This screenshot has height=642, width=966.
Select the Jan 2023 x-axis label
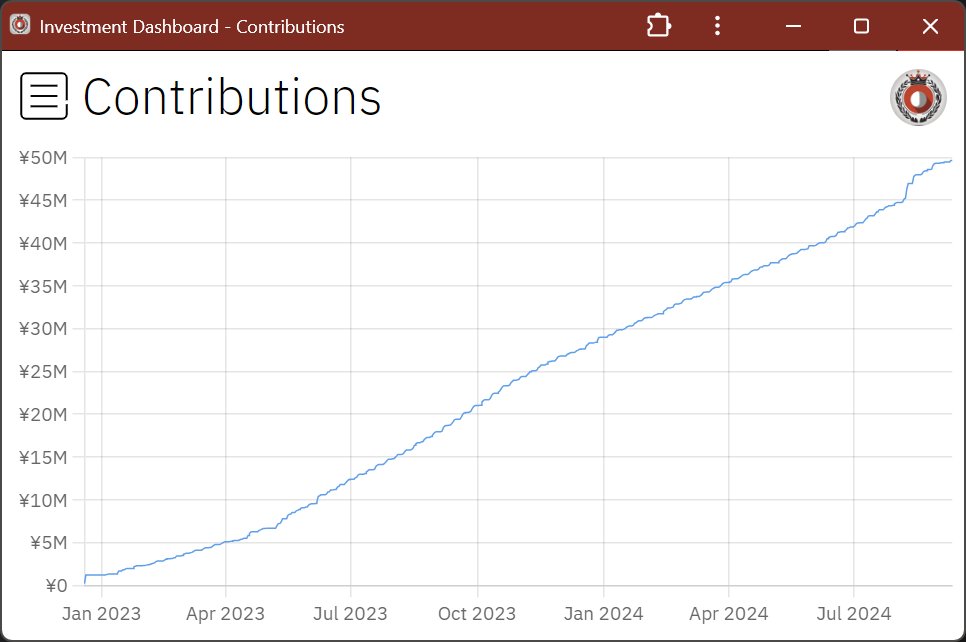coord(101,613)
